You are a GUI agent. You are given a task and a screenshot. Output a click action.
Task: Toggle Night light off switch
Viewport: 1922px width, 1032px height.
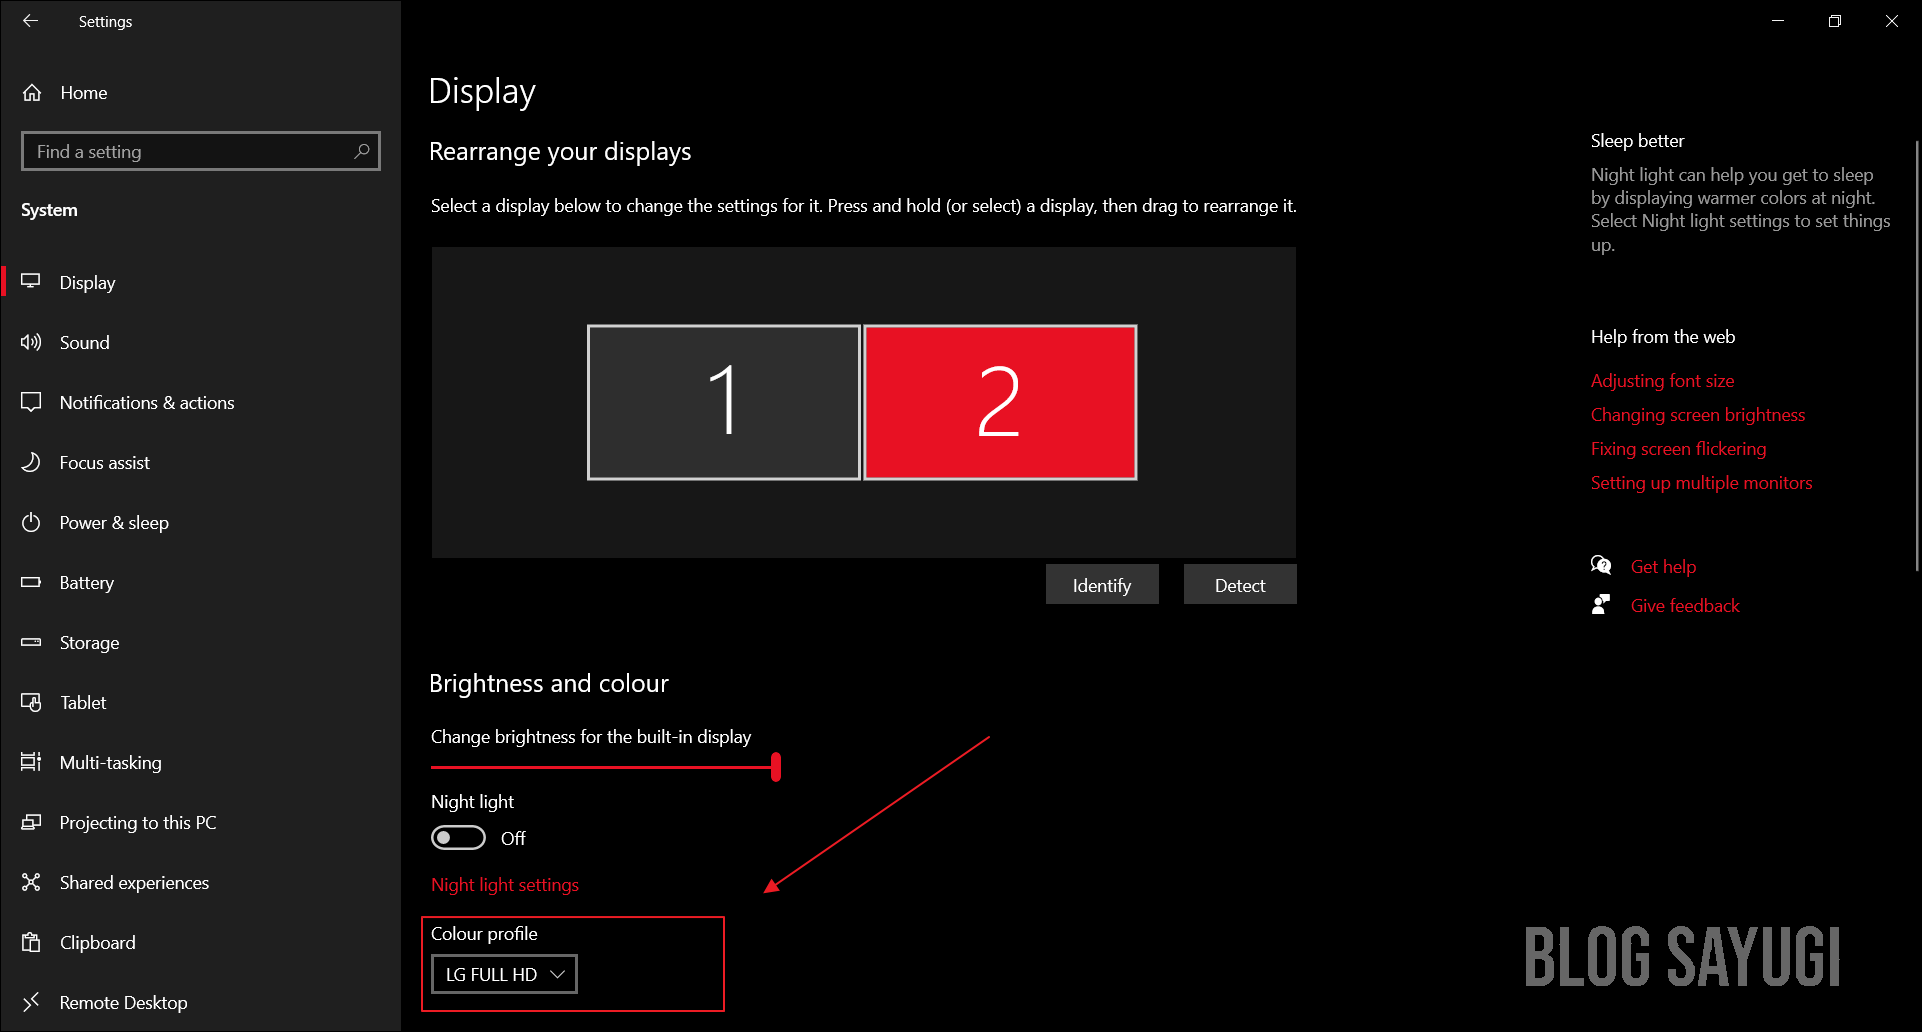pos(458,837)
